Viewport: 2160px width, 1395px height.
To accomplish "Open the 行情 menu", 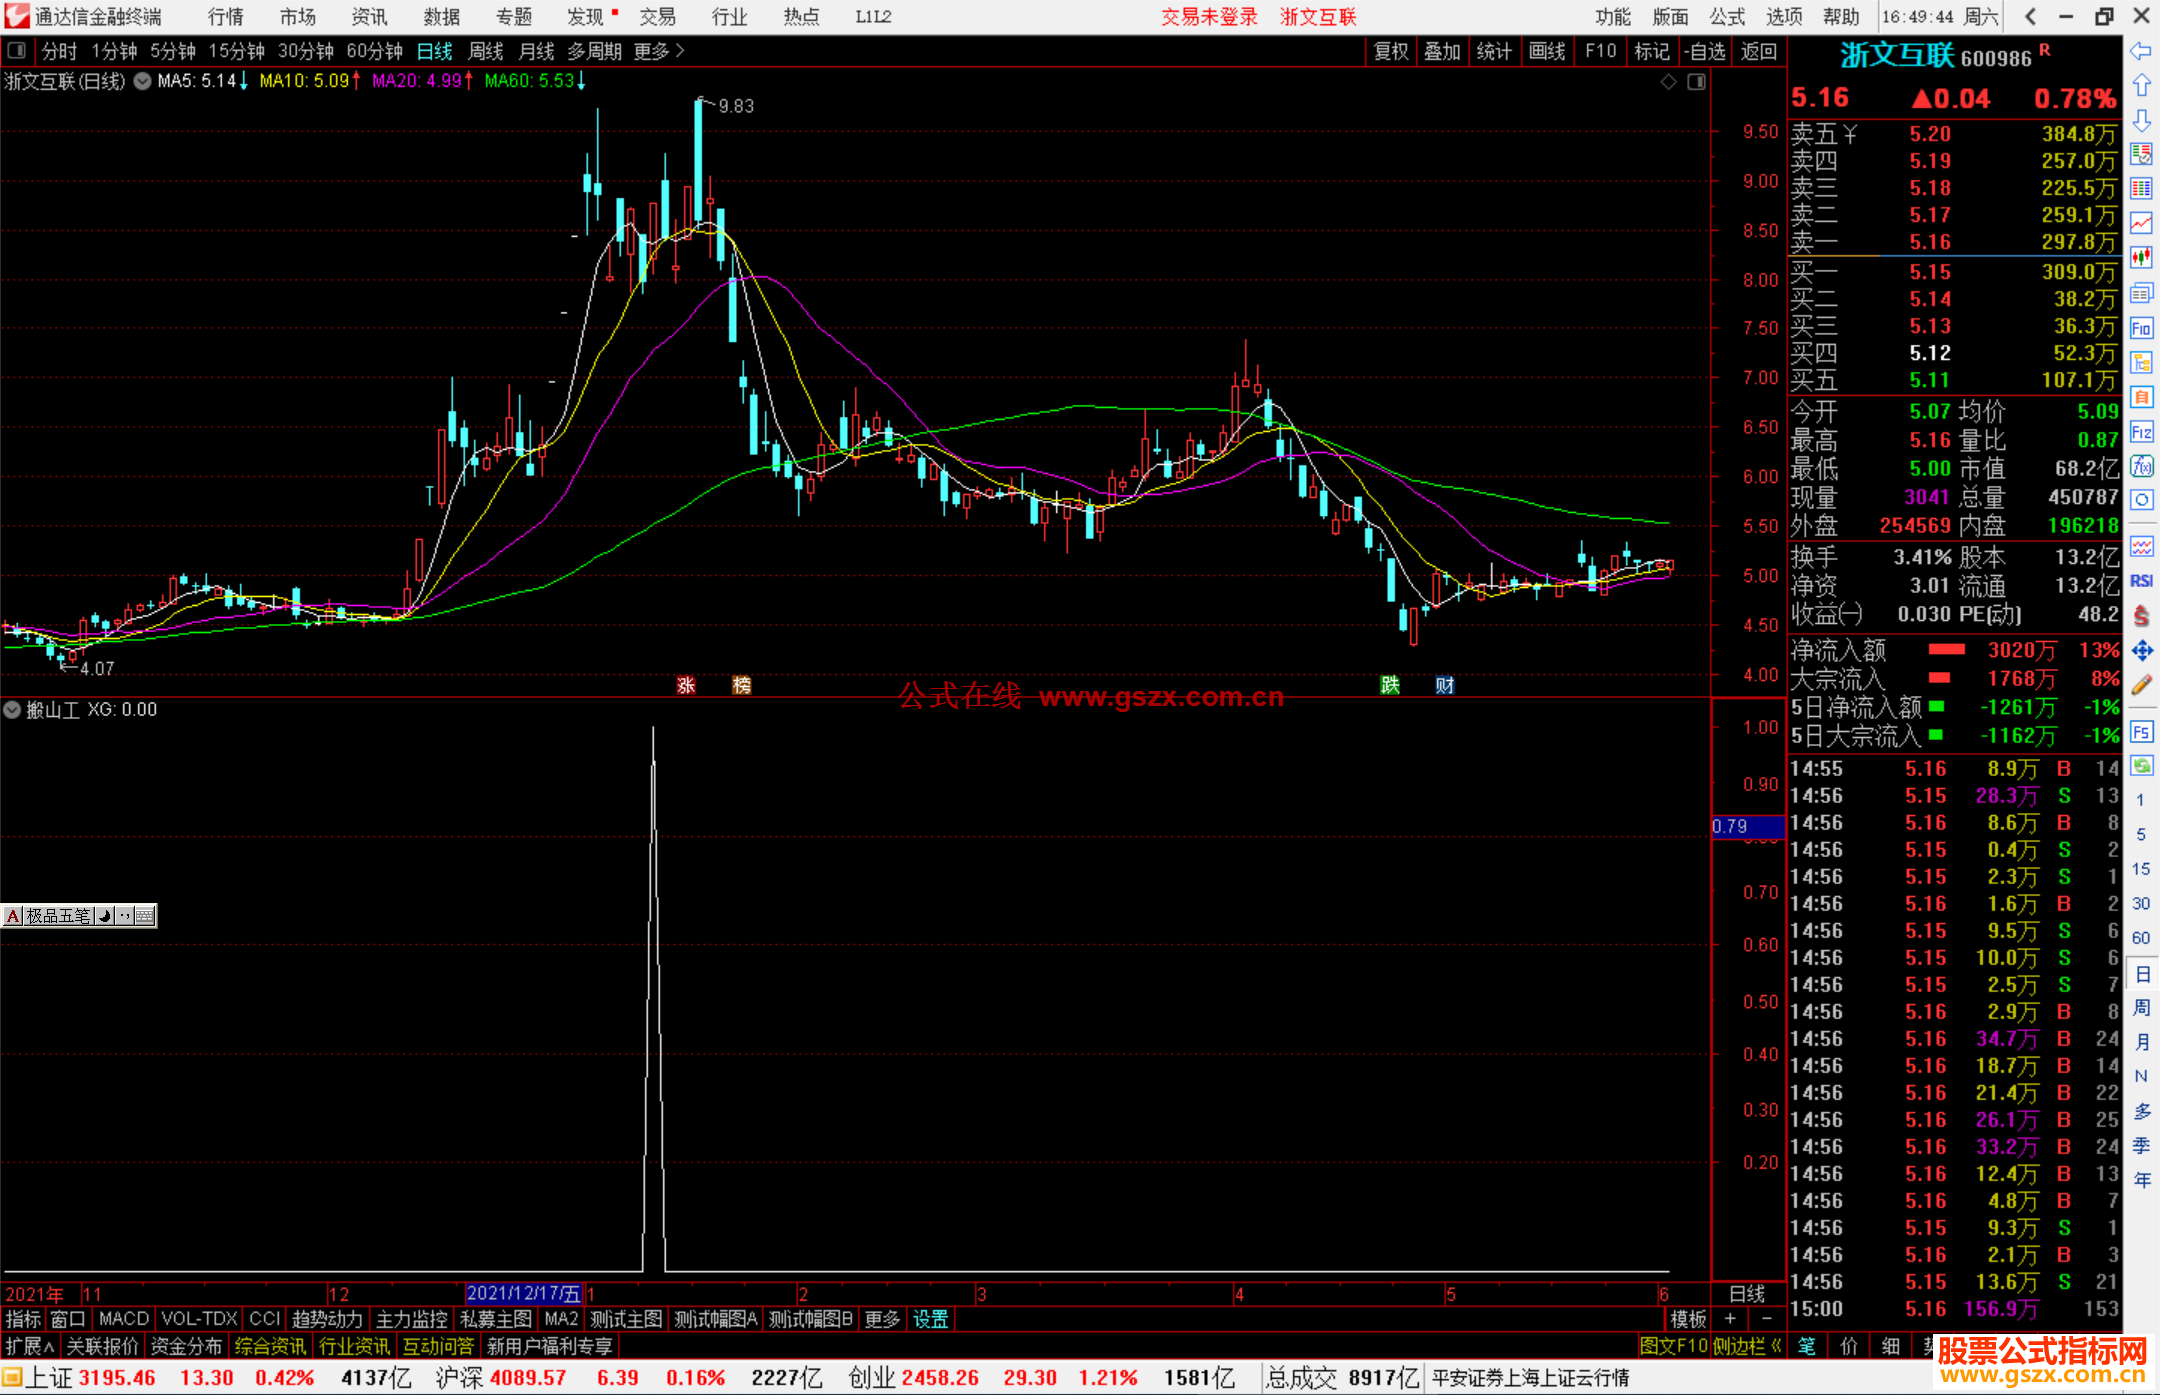I will point(226,17).
